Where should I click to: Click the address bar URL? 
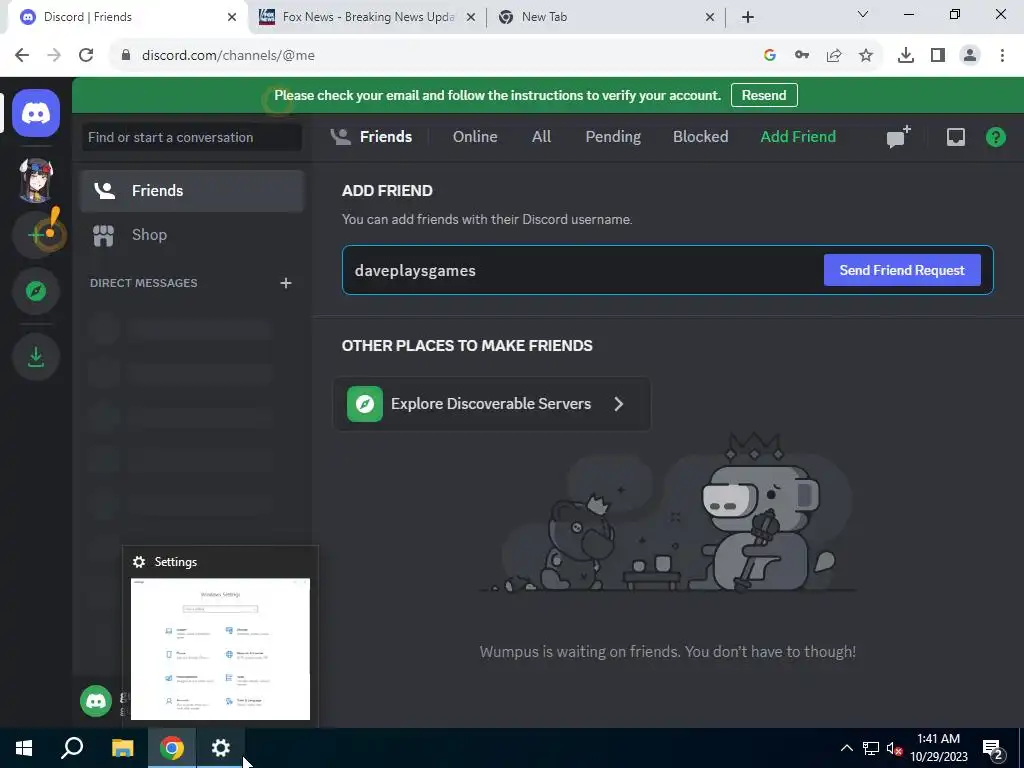[x=228, y=56]
